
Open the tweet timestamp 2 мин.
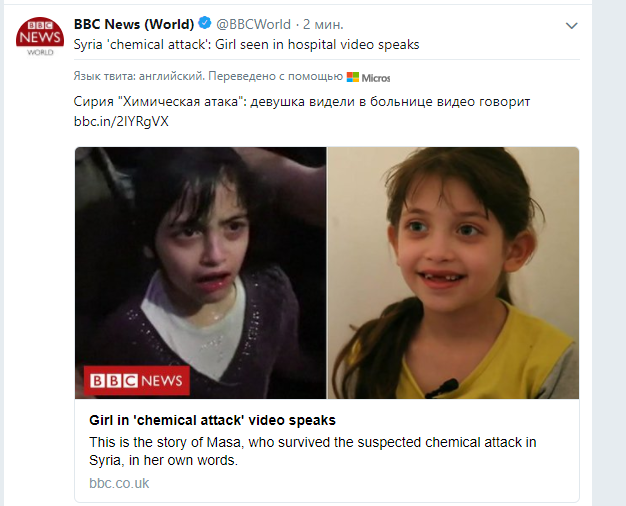click(323, 24)
